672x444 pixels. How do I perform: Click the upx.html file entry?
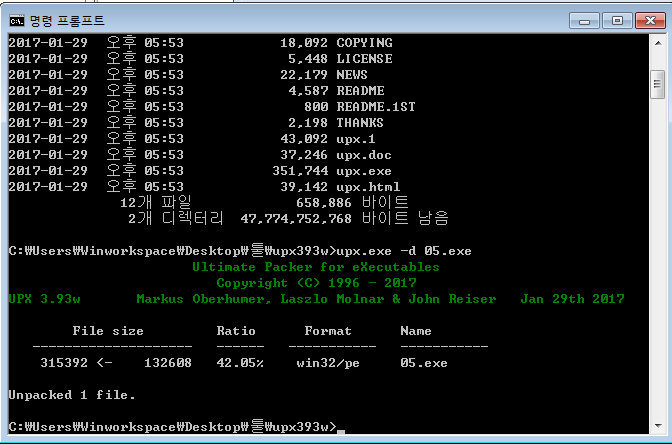(368, 187)
